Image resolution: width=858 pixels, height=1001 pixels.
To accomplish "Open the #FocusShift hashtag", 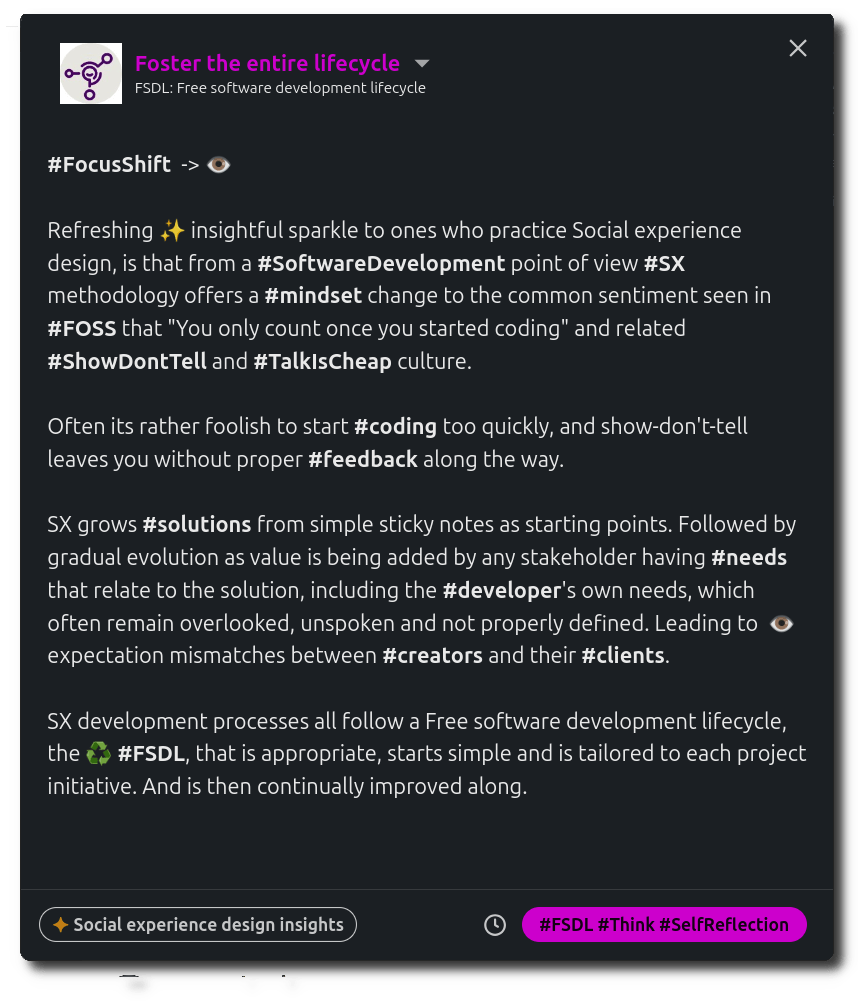I will click(109, 164).
